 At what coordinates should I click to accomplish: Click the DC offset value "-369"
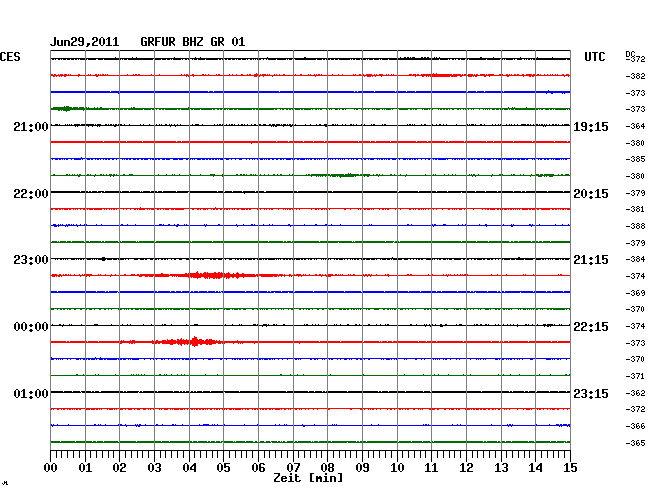(635, 293)
